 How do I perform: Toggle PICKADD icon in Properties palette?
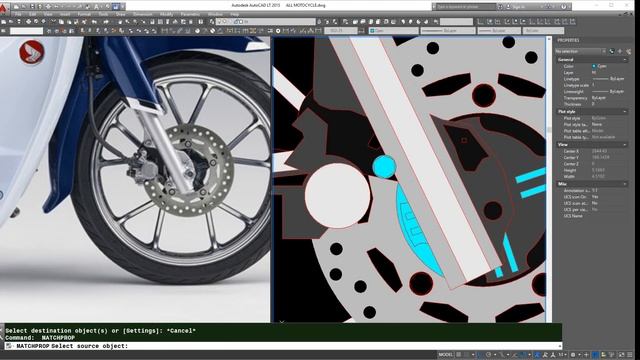611,51
